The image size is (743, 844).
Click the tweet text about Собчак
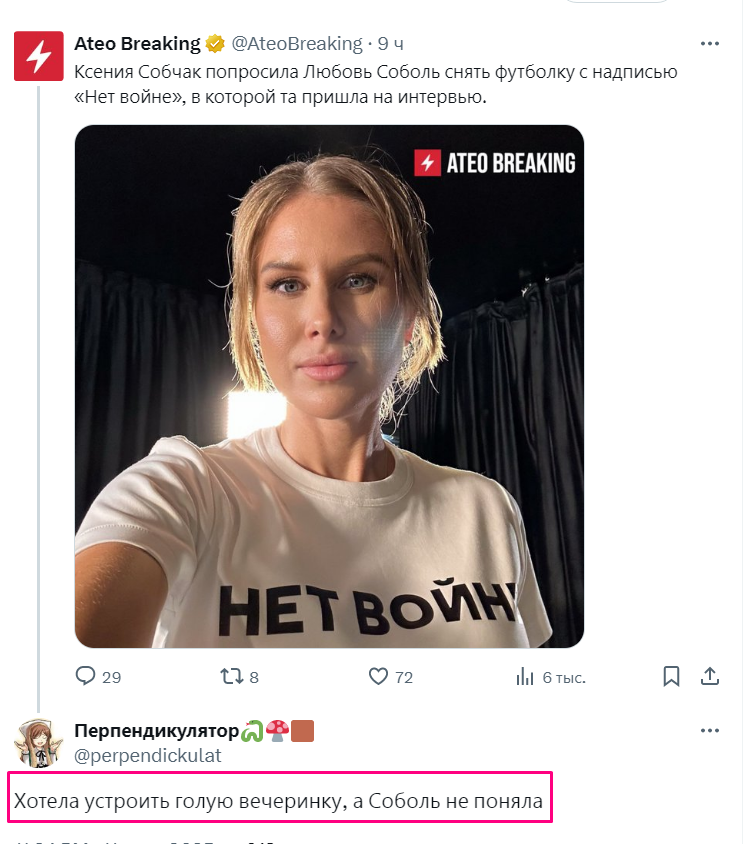tap(376, 85)
